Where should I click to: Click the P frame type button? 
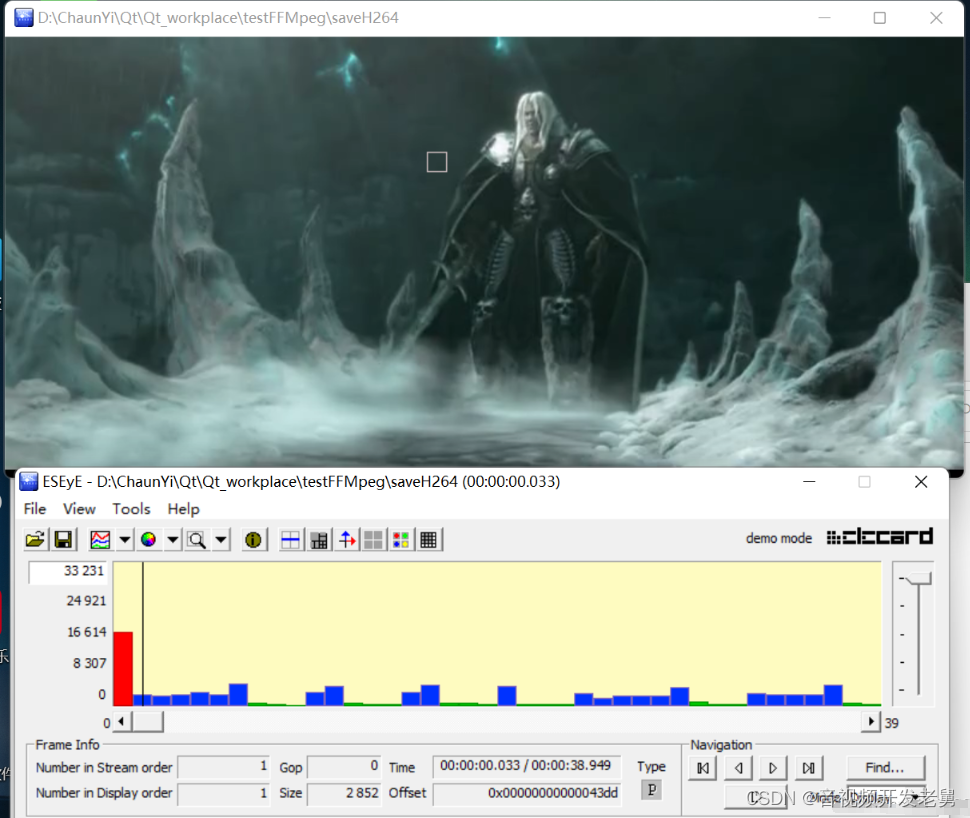tap(651, 789)
